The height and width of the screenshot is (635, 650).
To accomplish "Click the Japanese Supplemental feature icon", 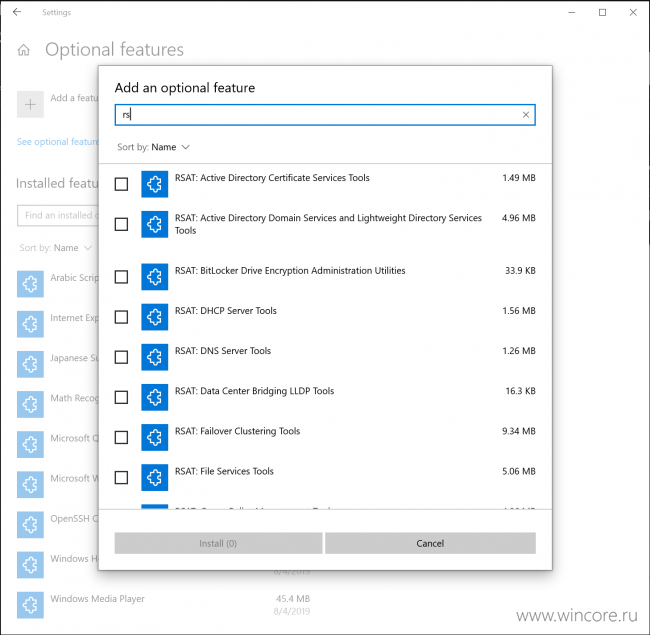I will click(30, 364).
